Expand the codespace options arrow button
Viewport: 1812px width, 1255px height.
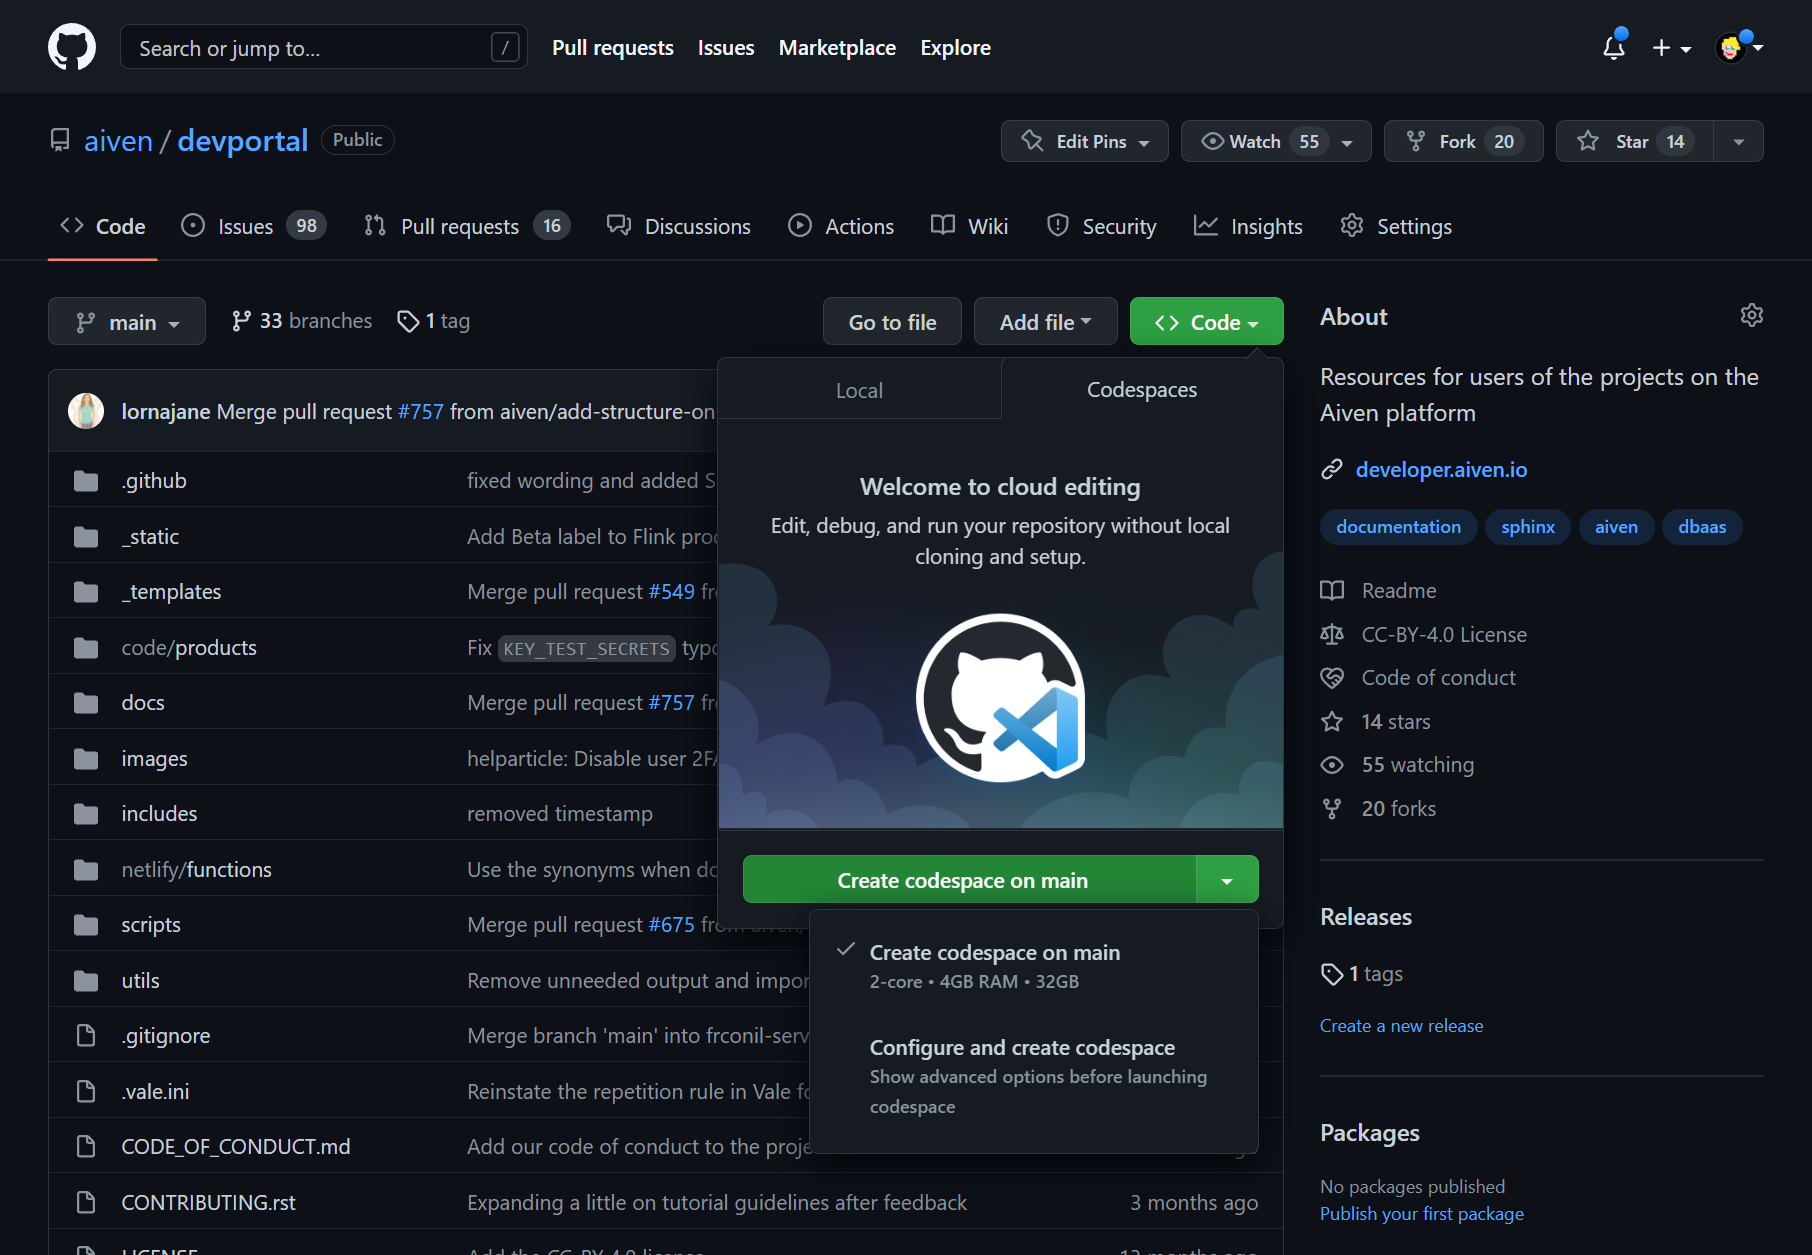1227,880
